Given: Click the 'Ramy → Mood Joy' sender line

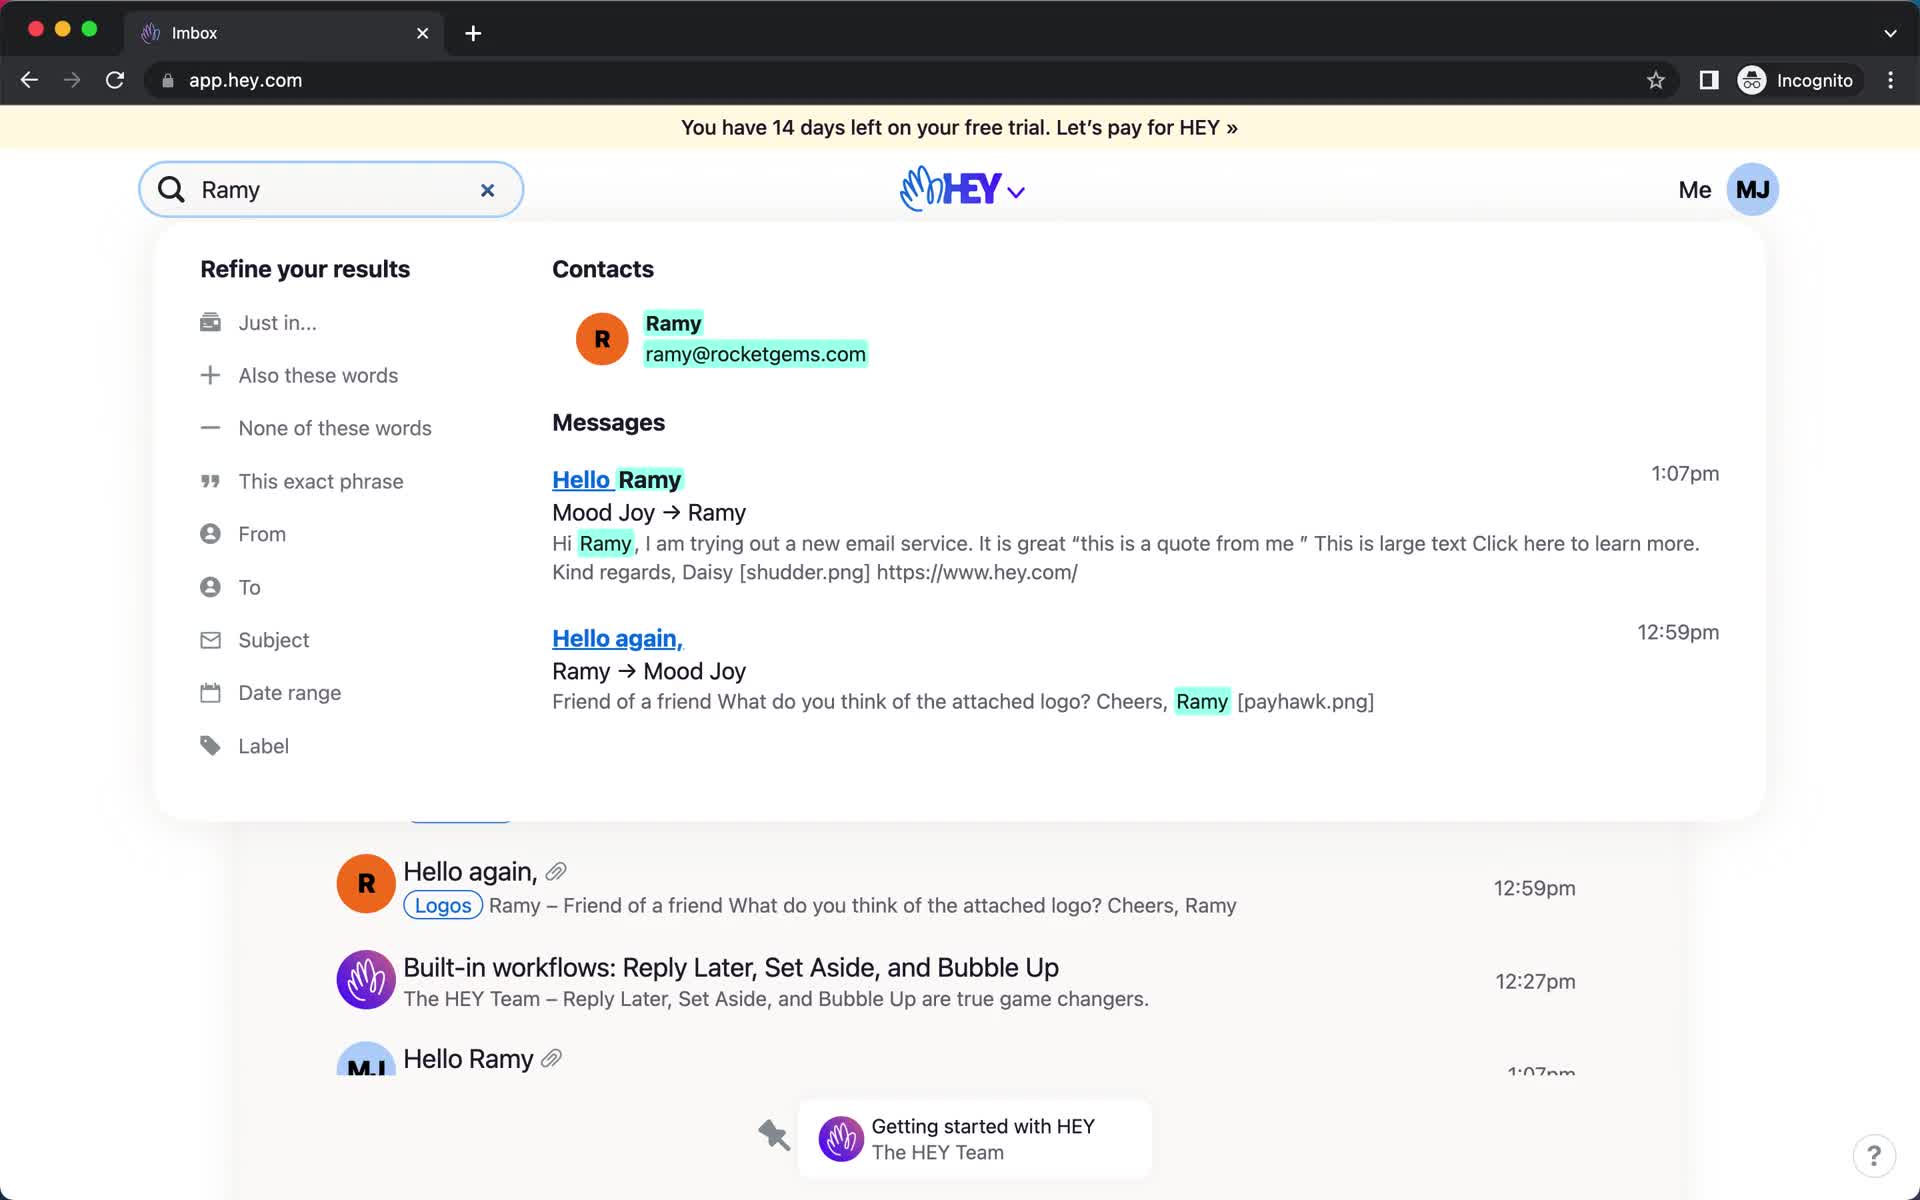Looking at the screenshot, I should 649,672.
